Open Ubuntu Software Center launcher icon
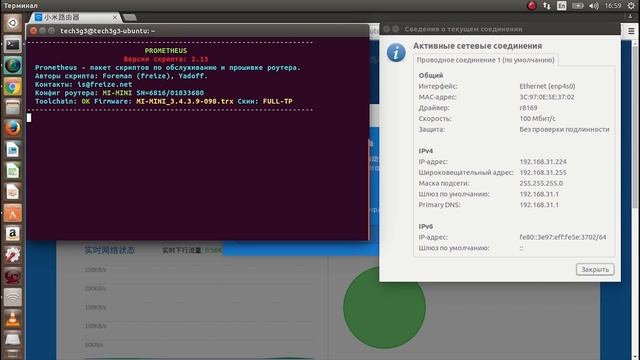 12,213
